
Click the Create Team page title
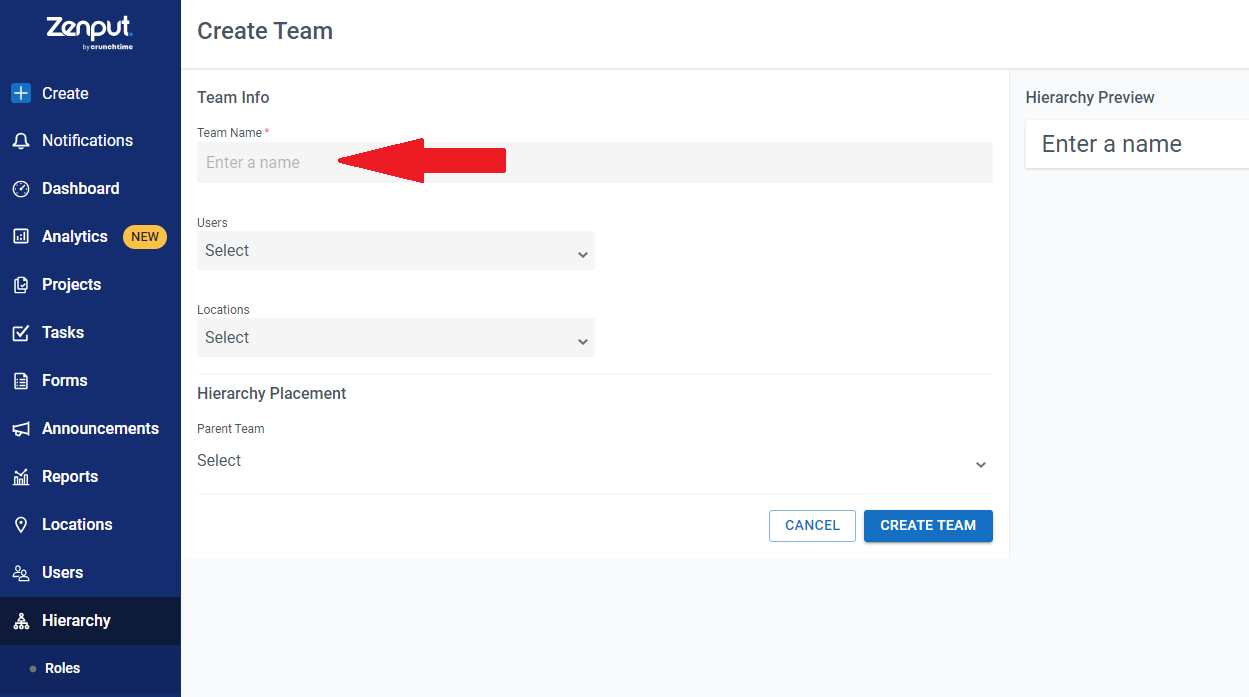[265, 31]
